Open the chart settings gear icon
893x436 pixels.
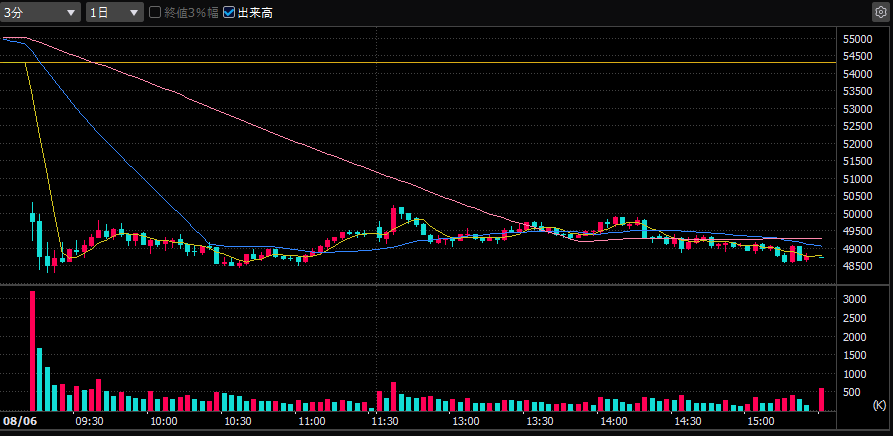[880, 12]
